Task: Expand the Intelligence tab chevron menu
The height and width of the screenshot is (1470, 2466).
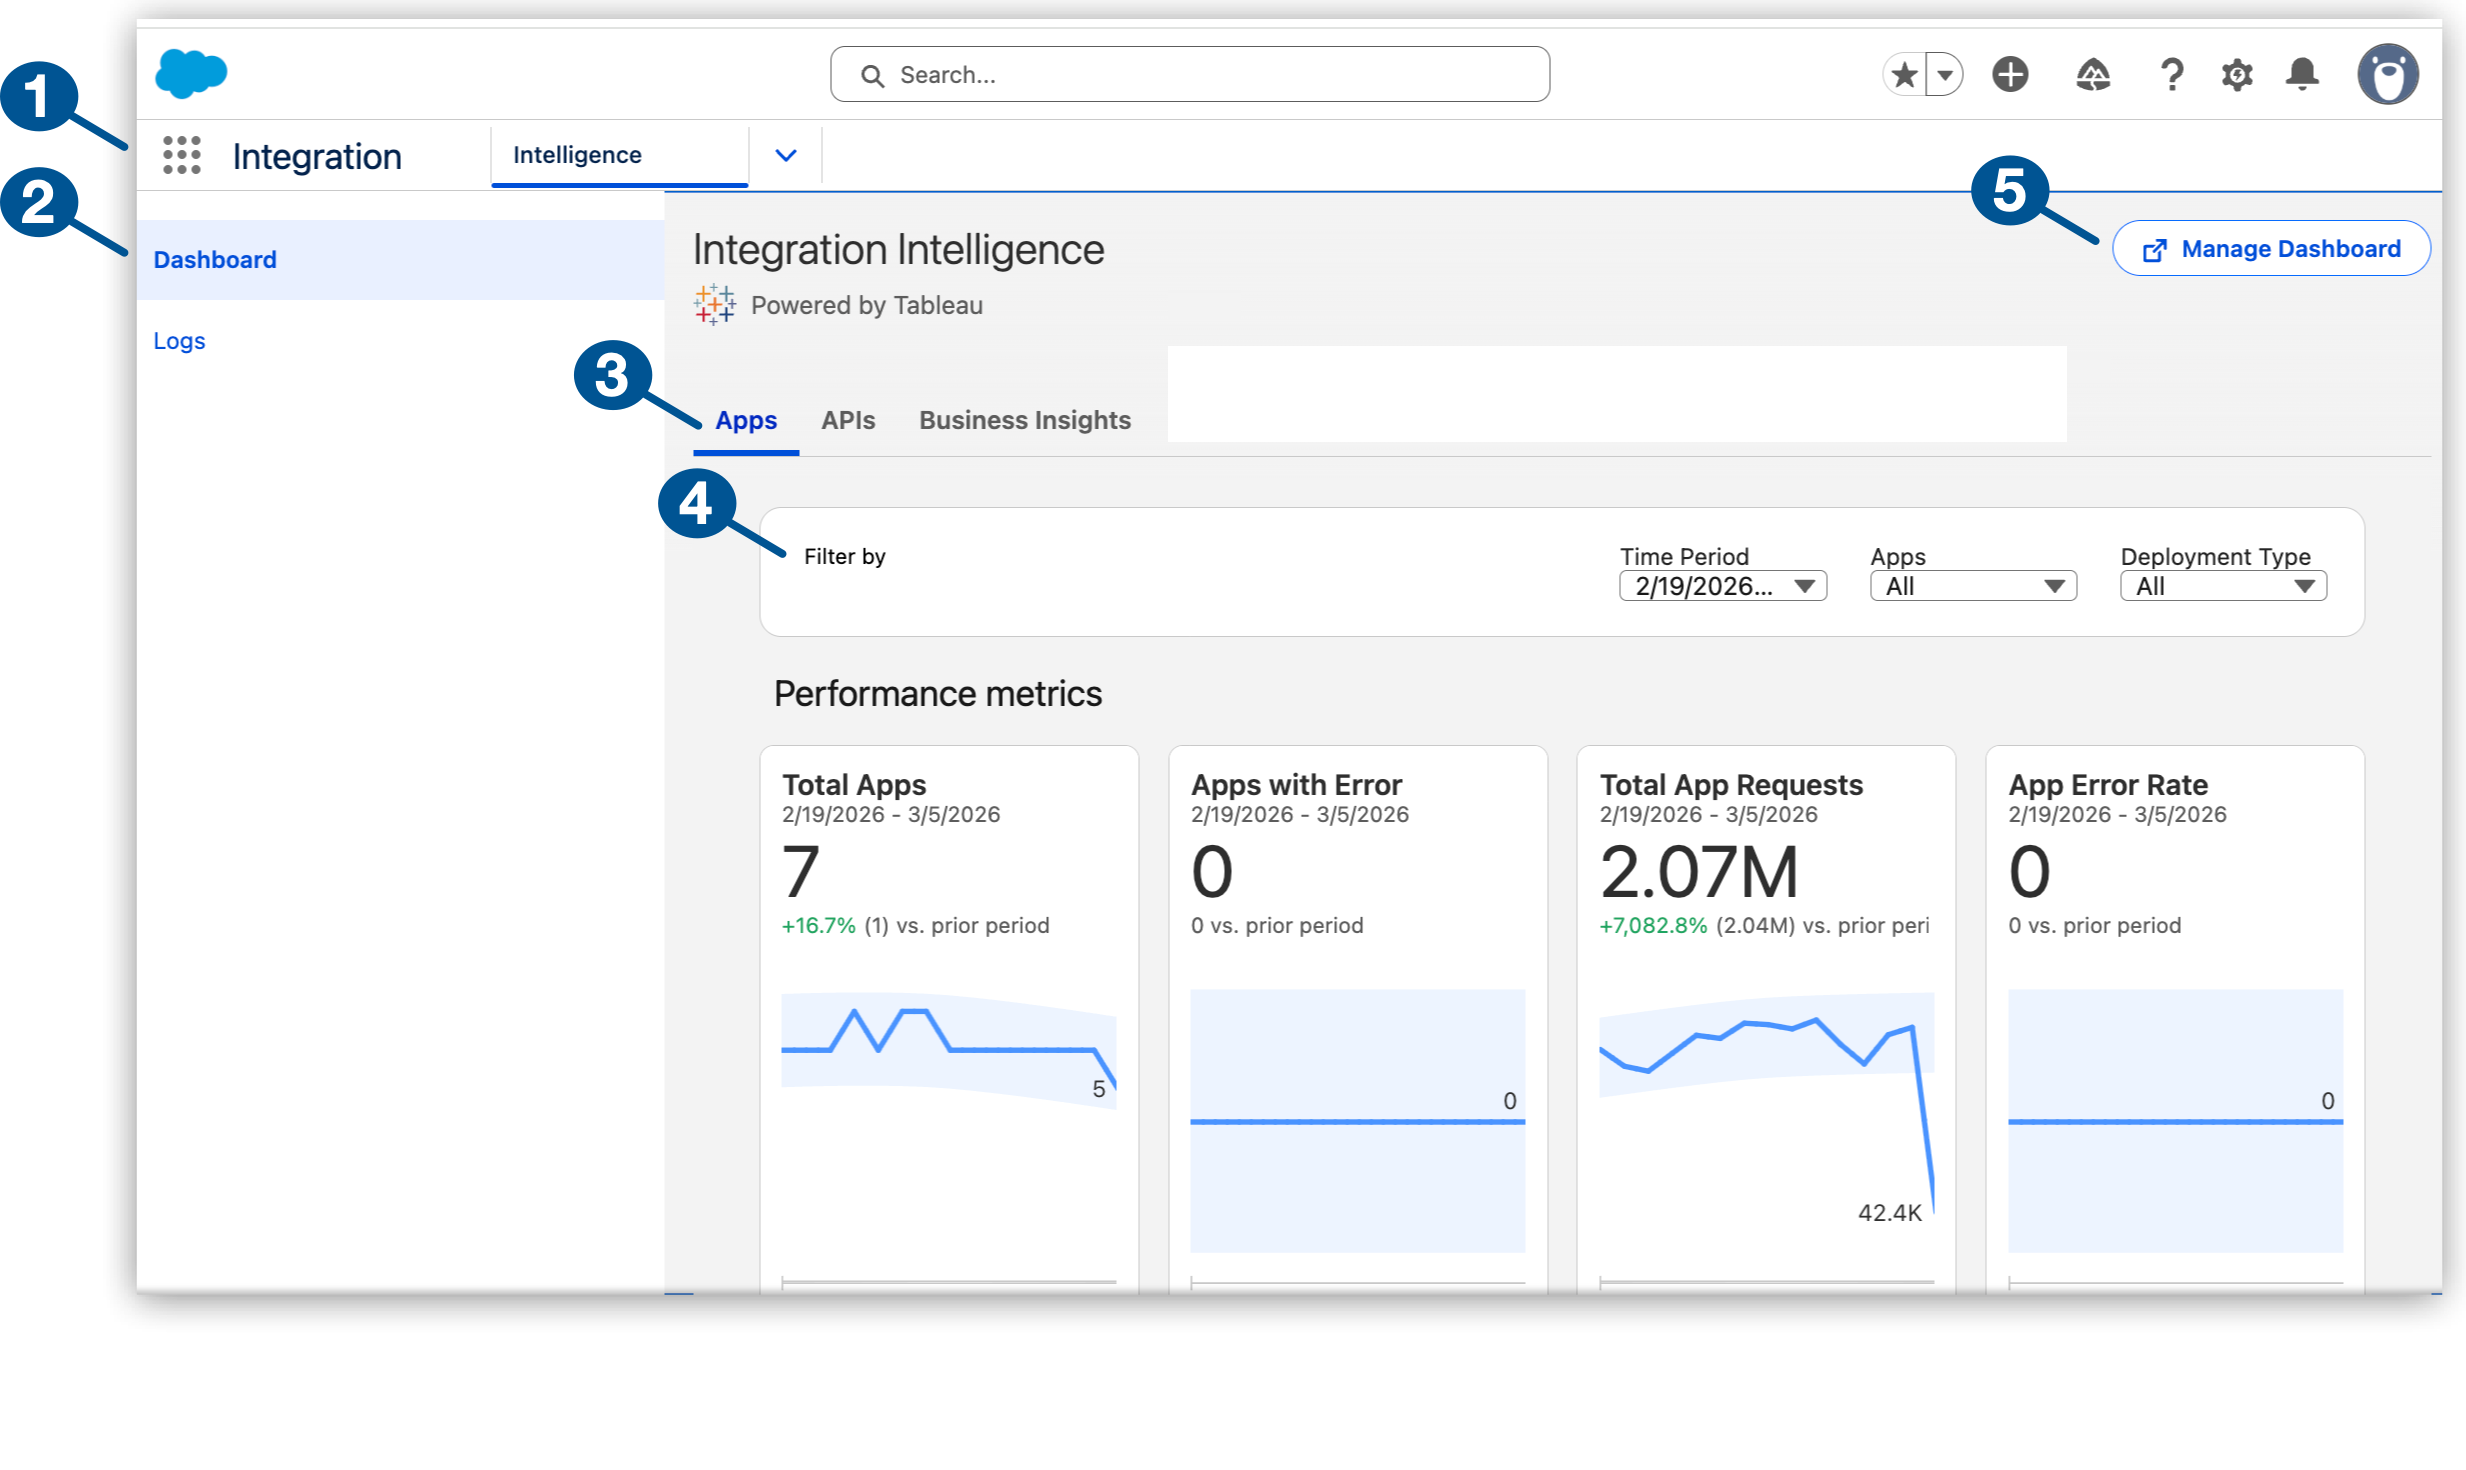Action: [x=786, y=155]
